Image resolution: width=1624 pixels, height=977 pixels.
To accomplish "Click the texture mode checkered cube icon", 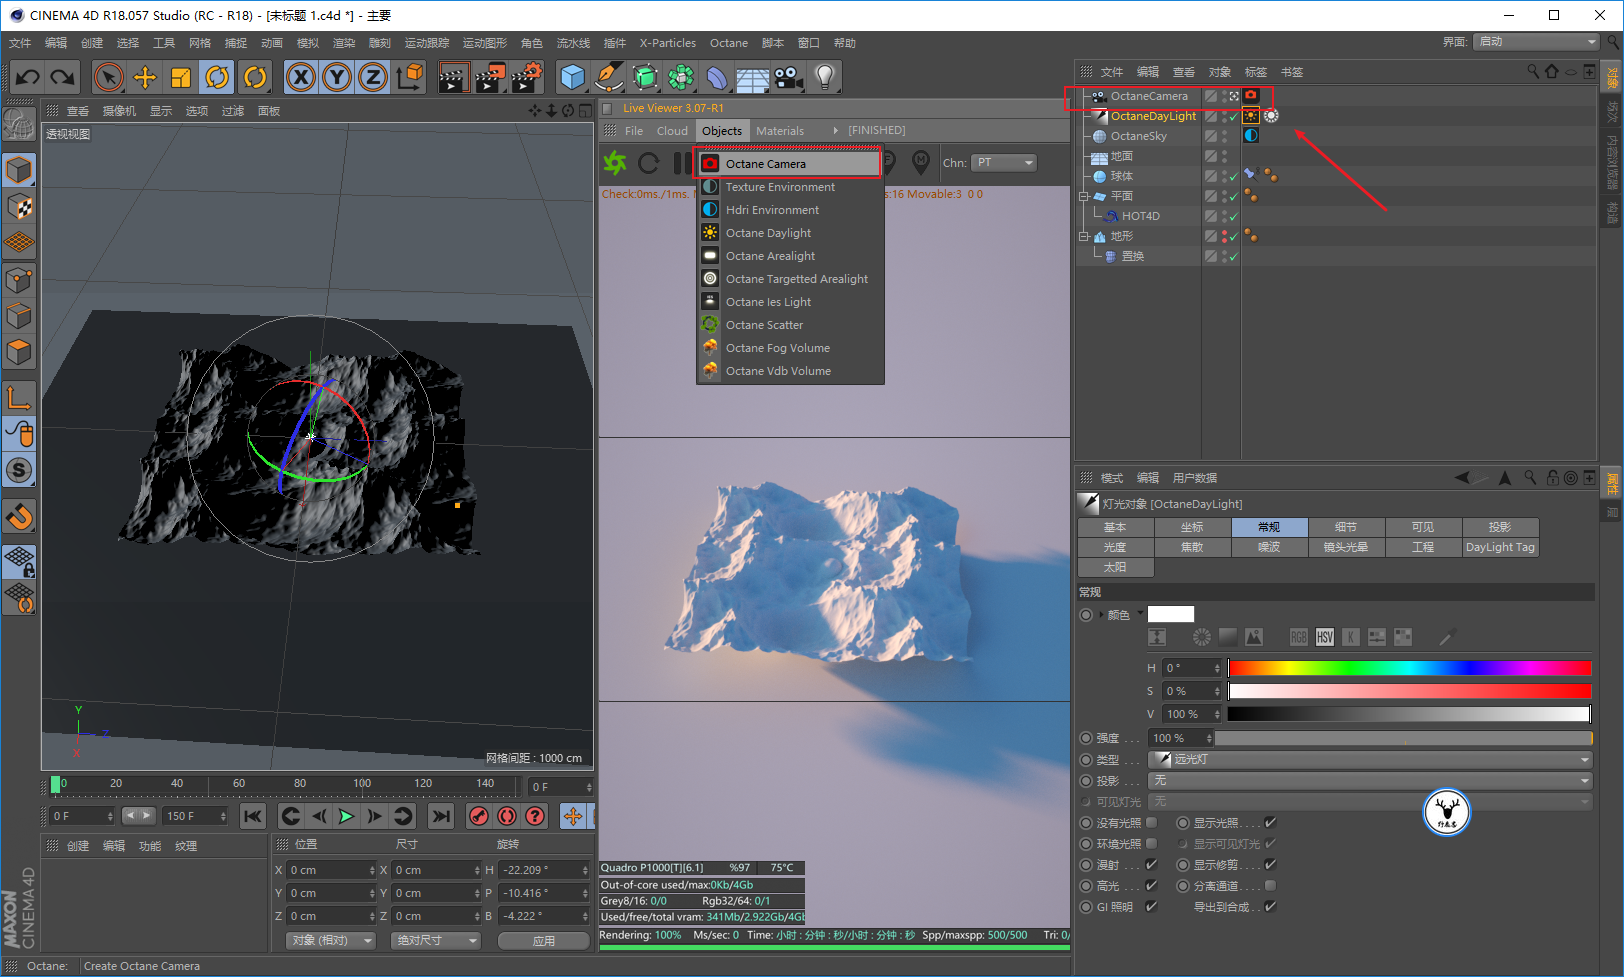I will [x=19, y=207].
